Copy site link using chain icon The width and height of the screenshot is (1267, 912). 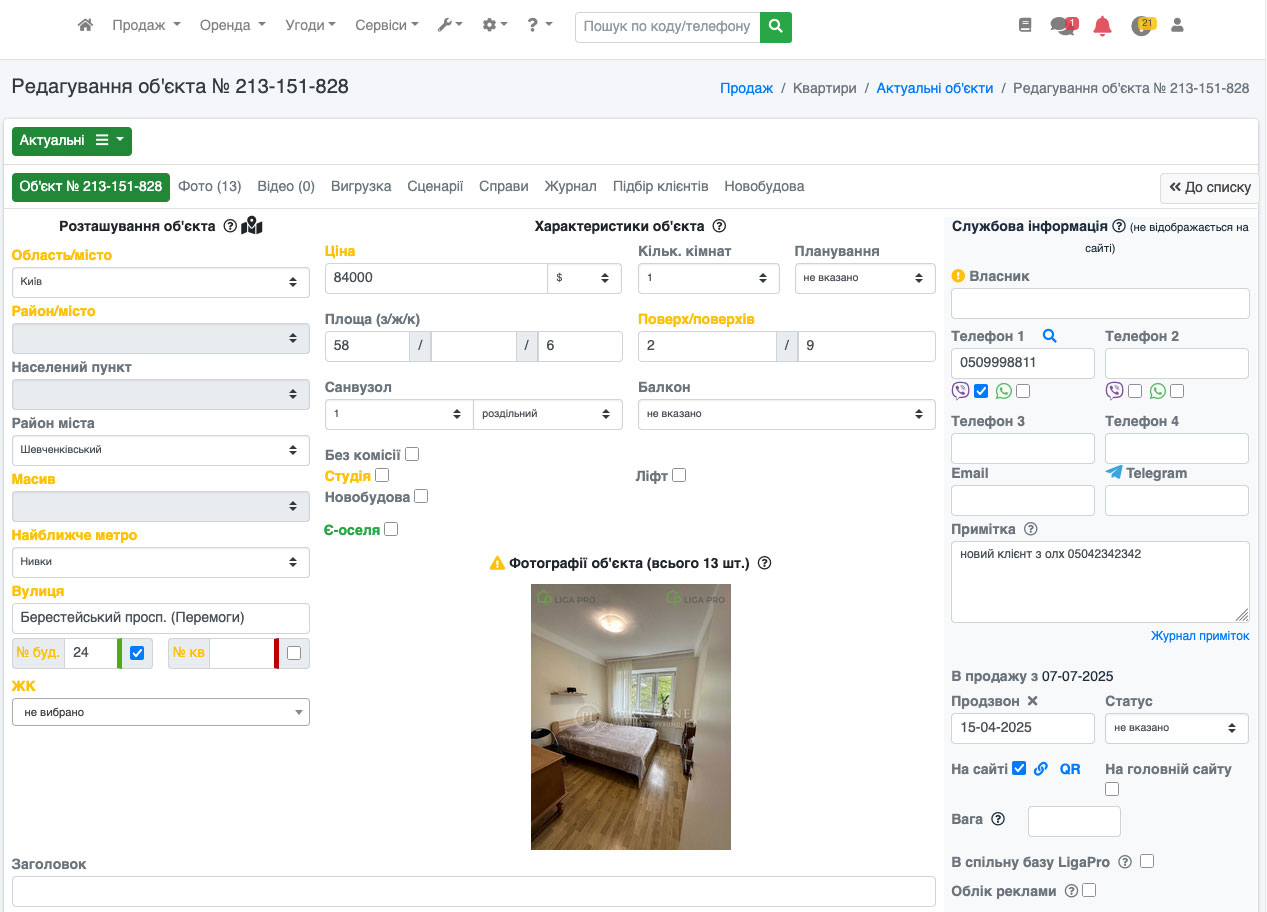coord(1041,769)
